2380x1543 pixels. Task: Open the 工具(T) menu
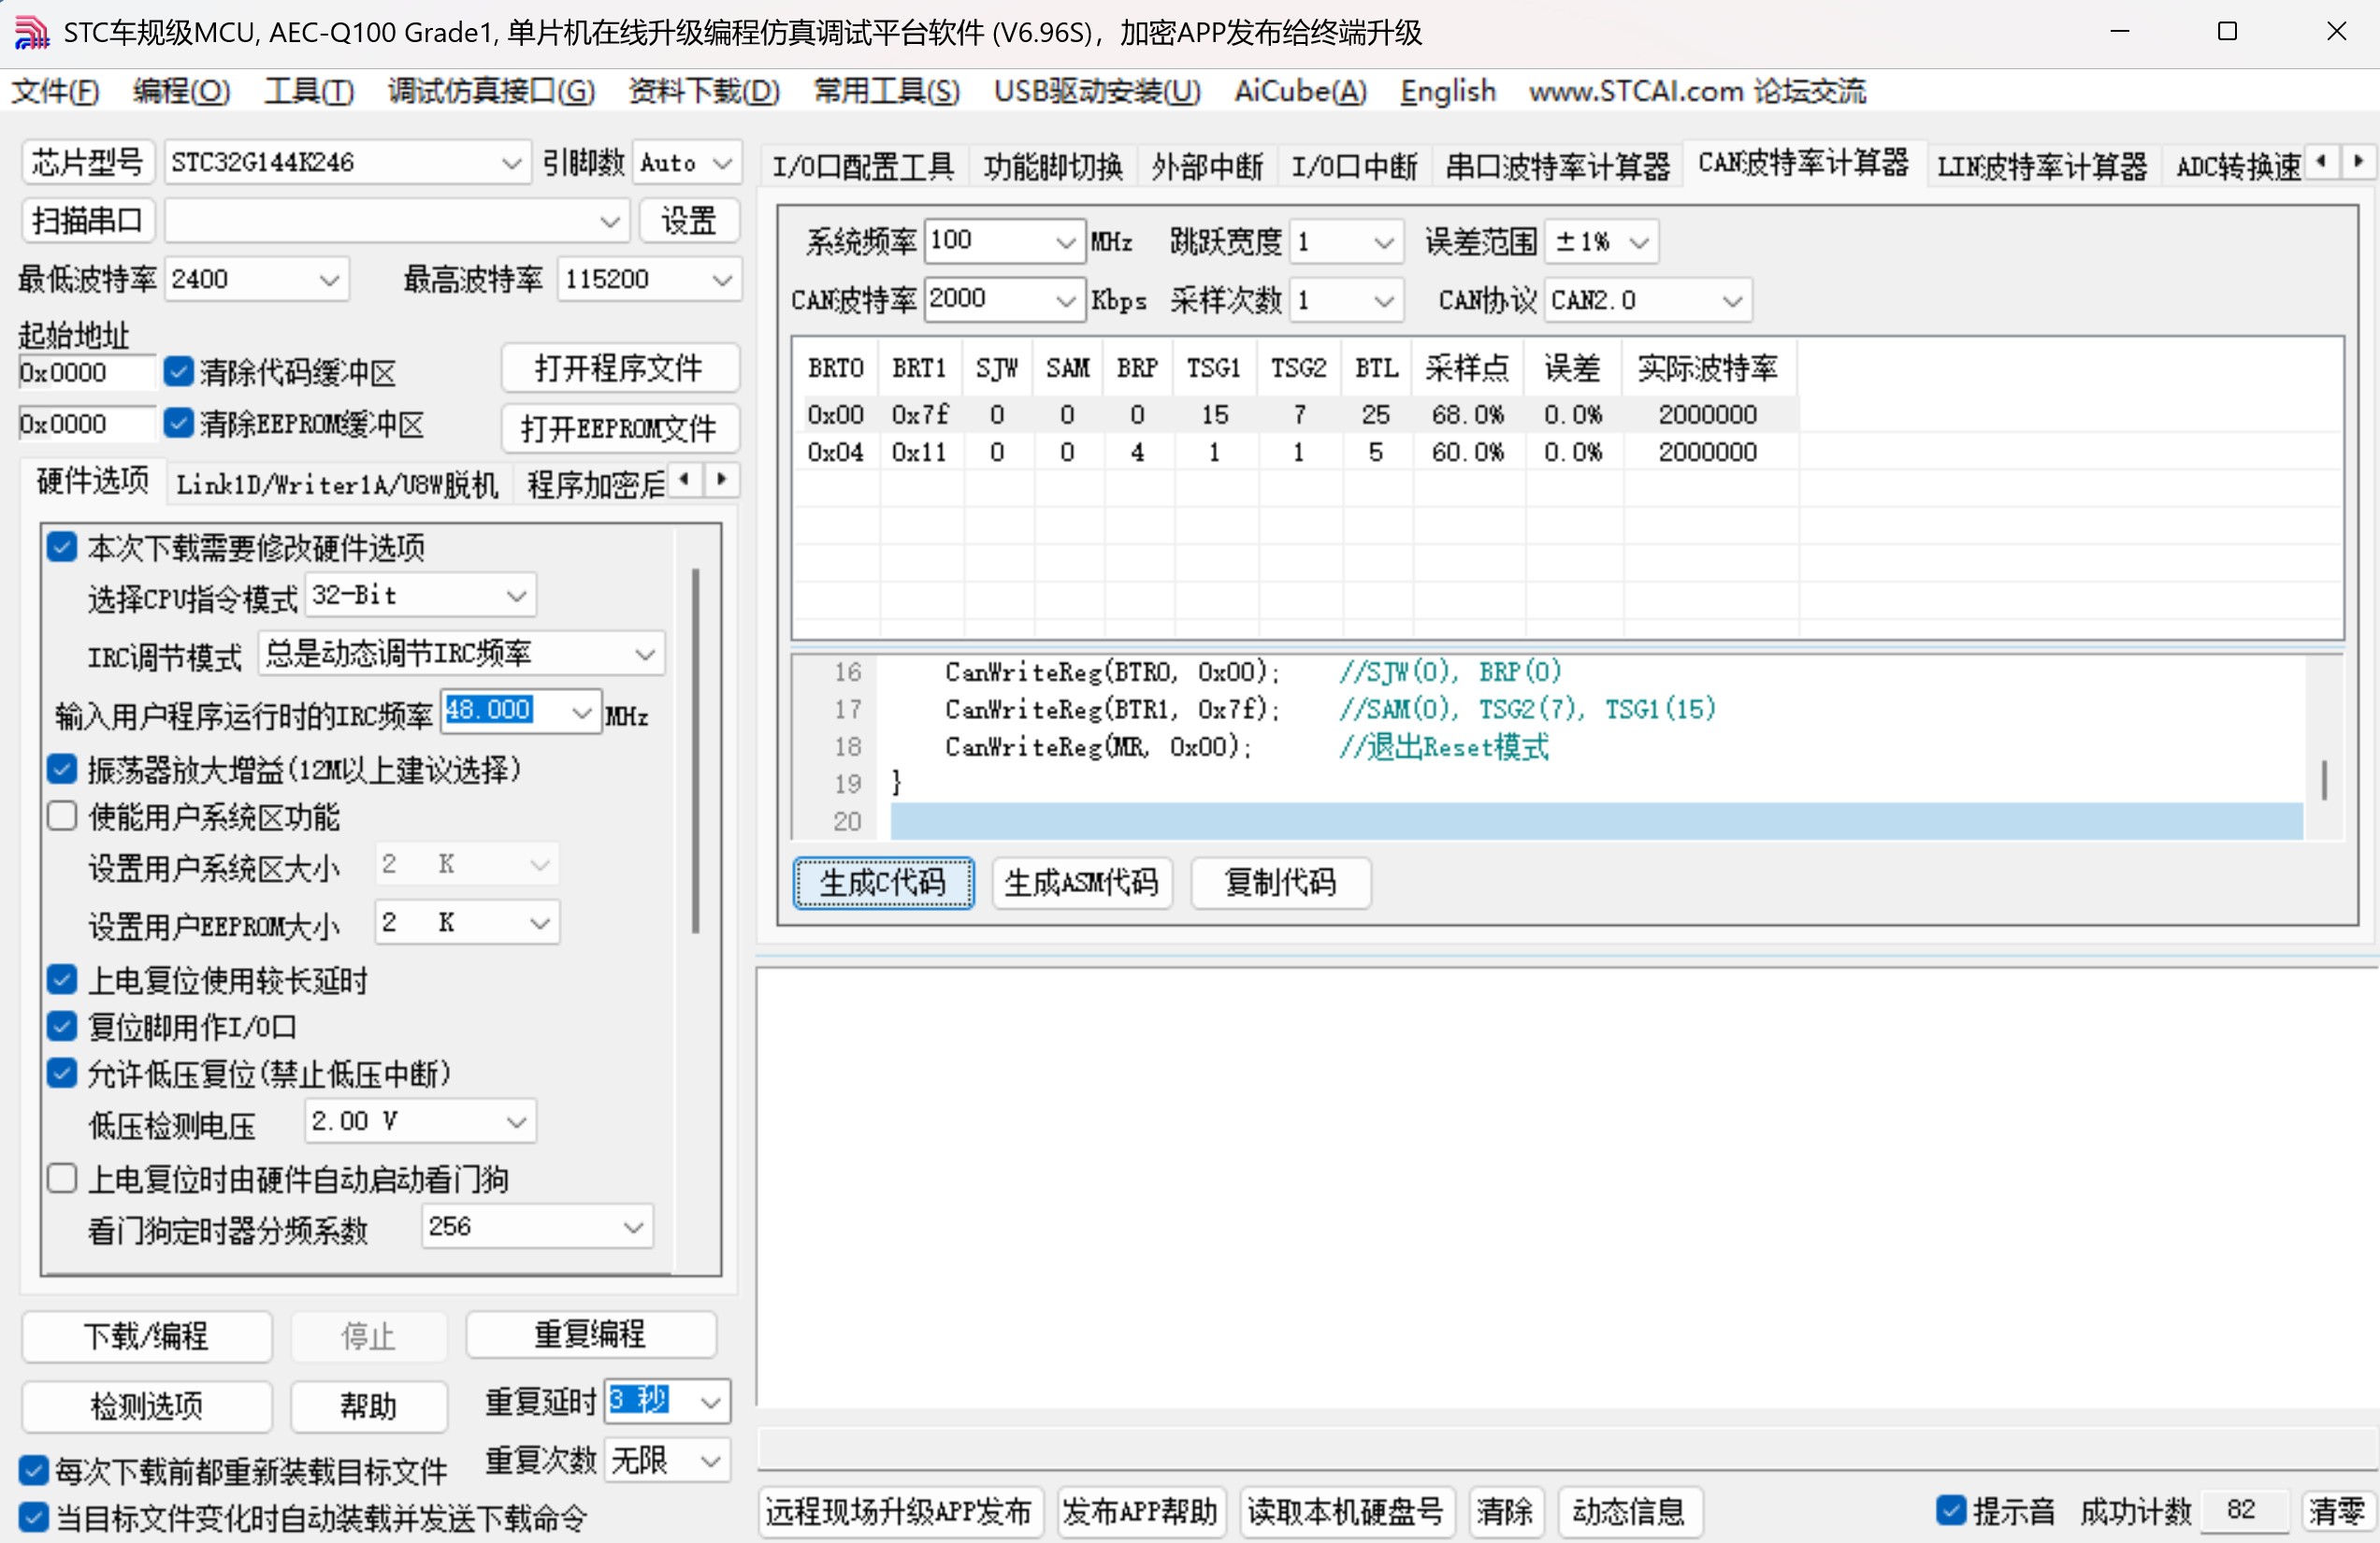(x=308, y=91)
